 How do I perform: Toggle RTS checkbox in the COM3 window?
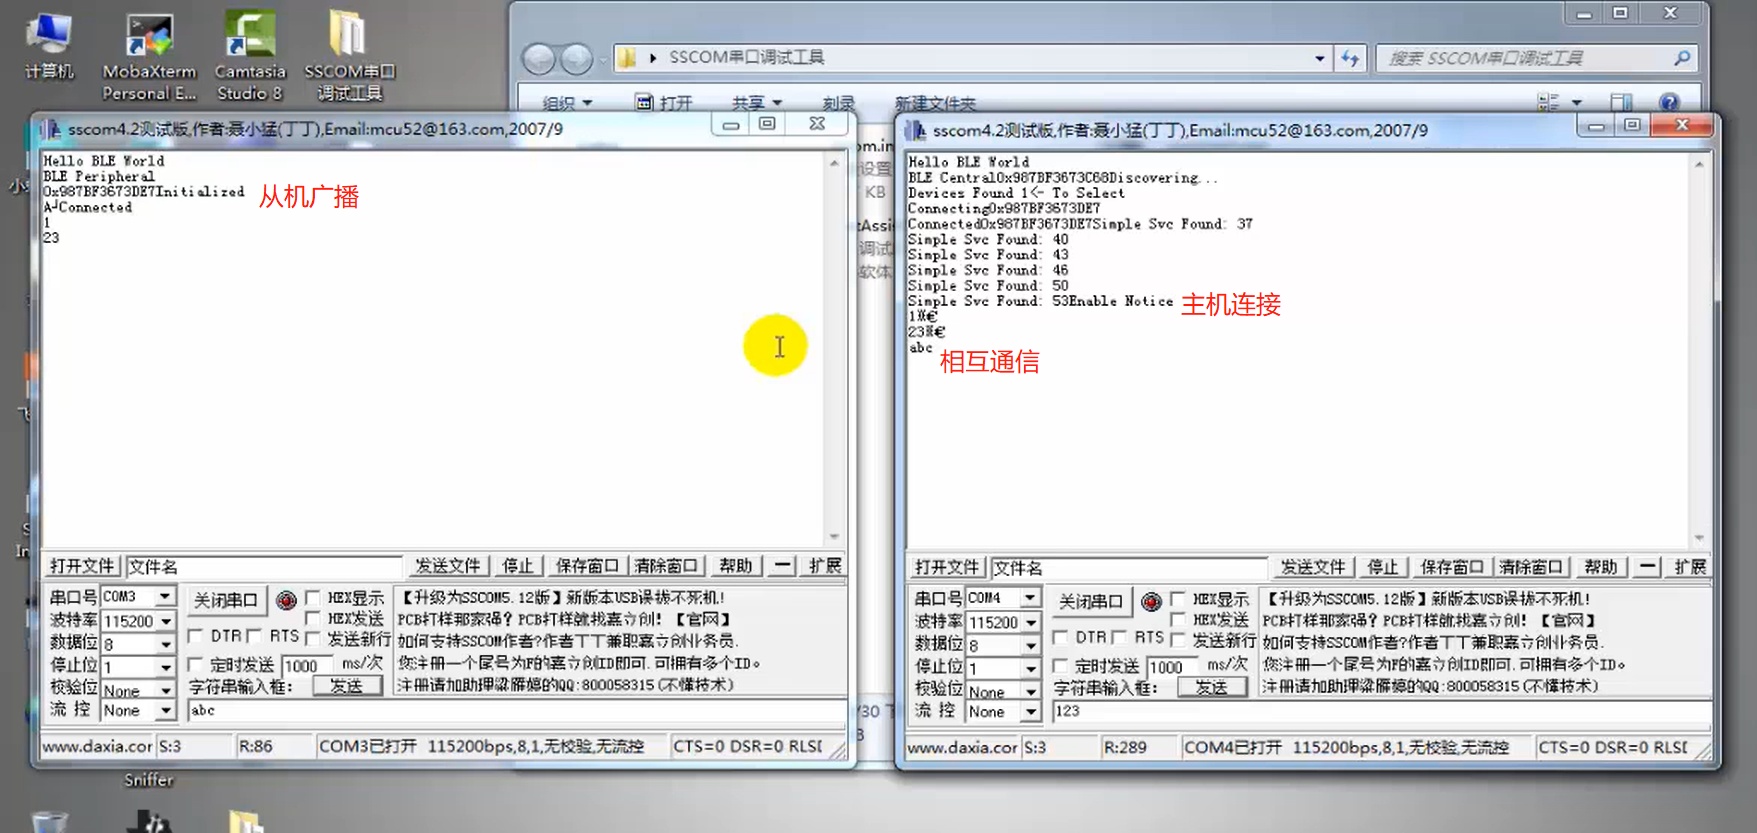(x=254, y=636)
